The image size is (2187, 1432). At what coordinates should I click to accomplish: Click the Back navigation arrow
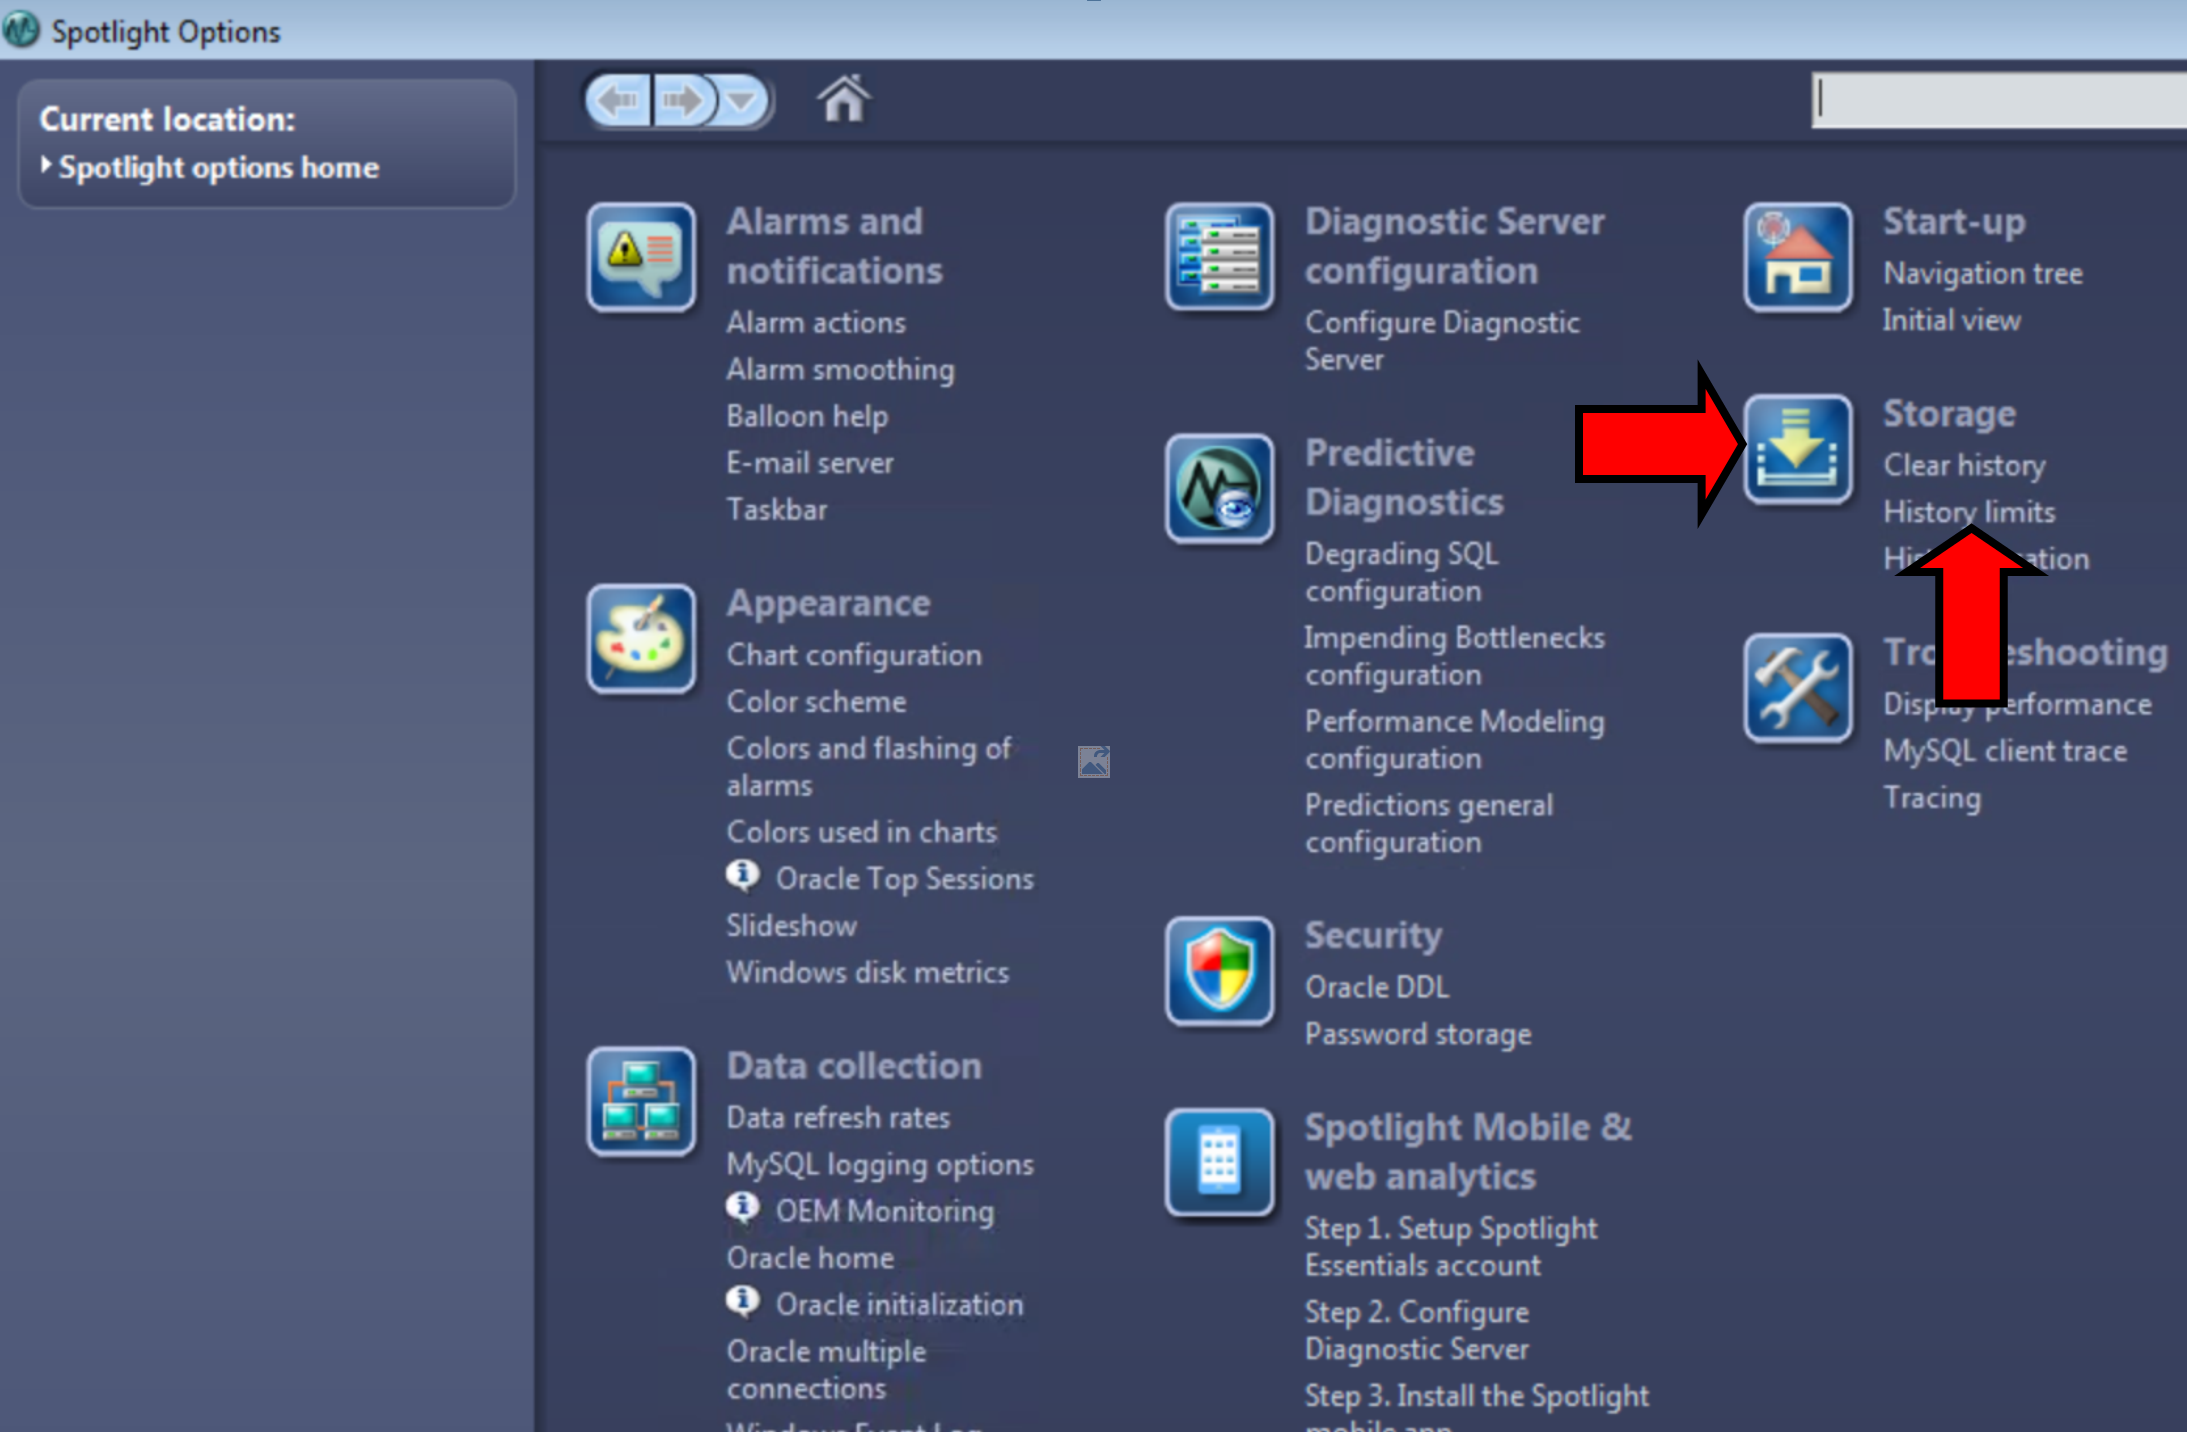pos(619,100)
